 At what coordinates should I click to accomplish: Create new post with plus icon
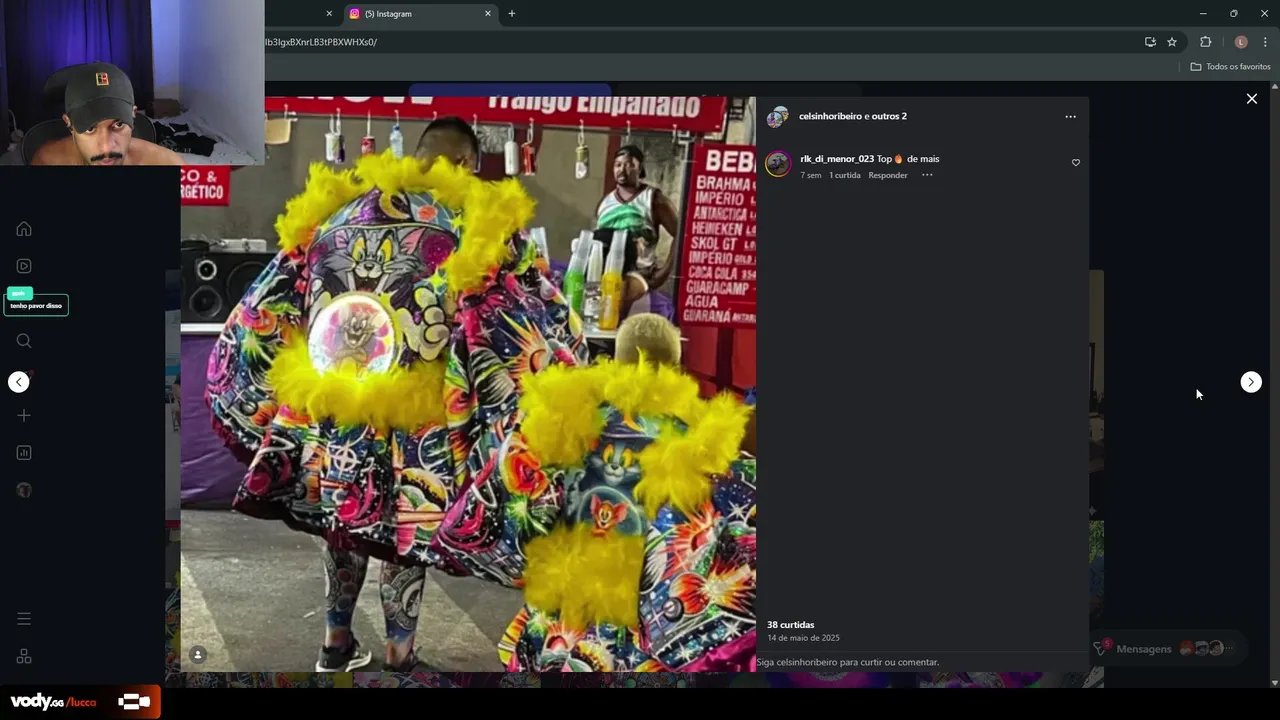coord(24,415)
